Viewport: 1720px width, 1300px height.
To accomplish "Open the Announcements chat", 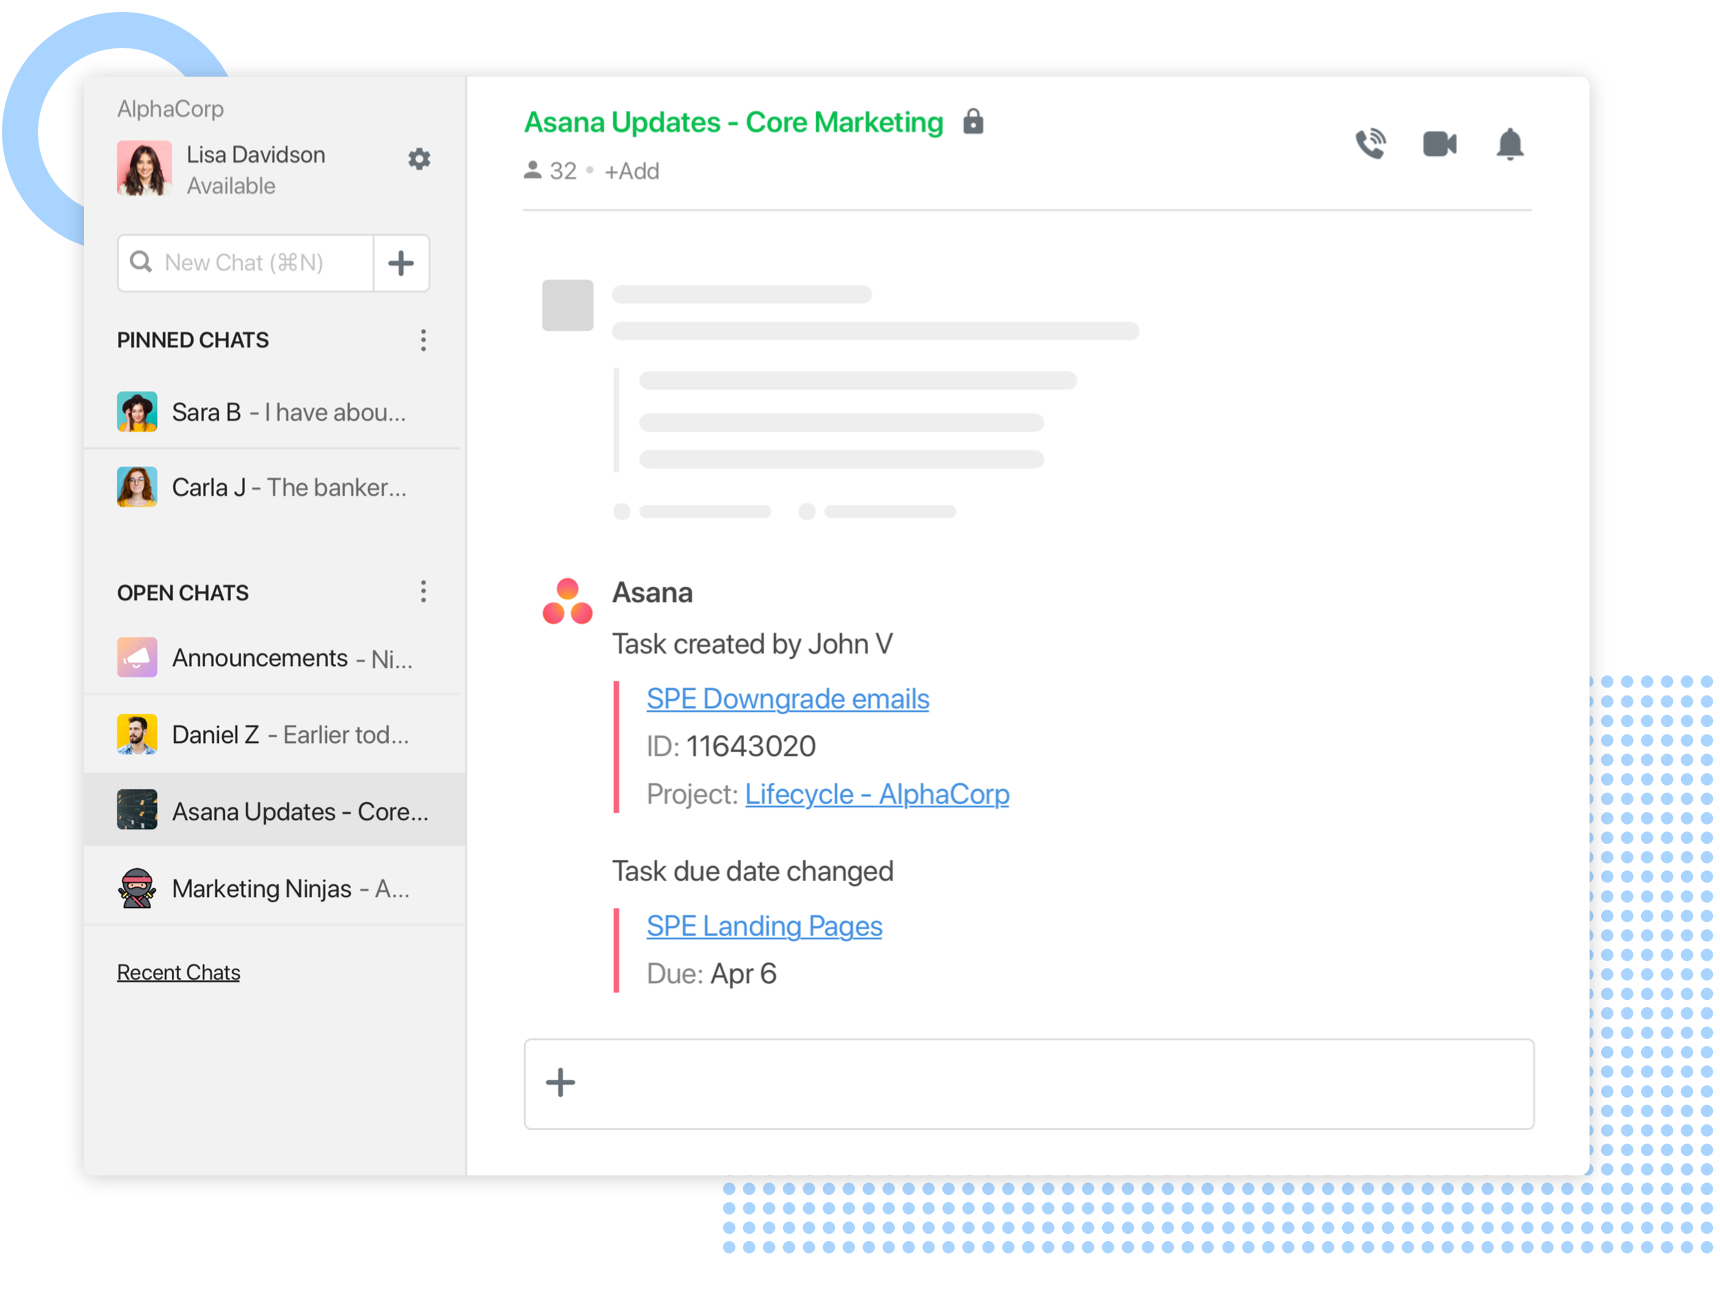I will pos(274,658).
